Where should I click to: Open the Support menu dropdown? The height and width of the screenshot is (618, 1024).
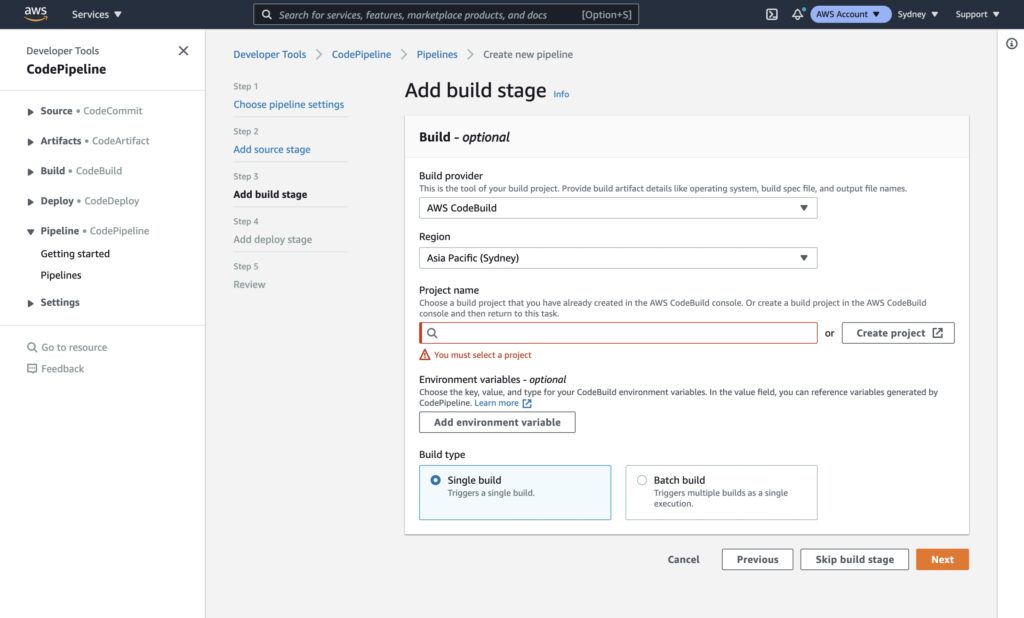977,14
